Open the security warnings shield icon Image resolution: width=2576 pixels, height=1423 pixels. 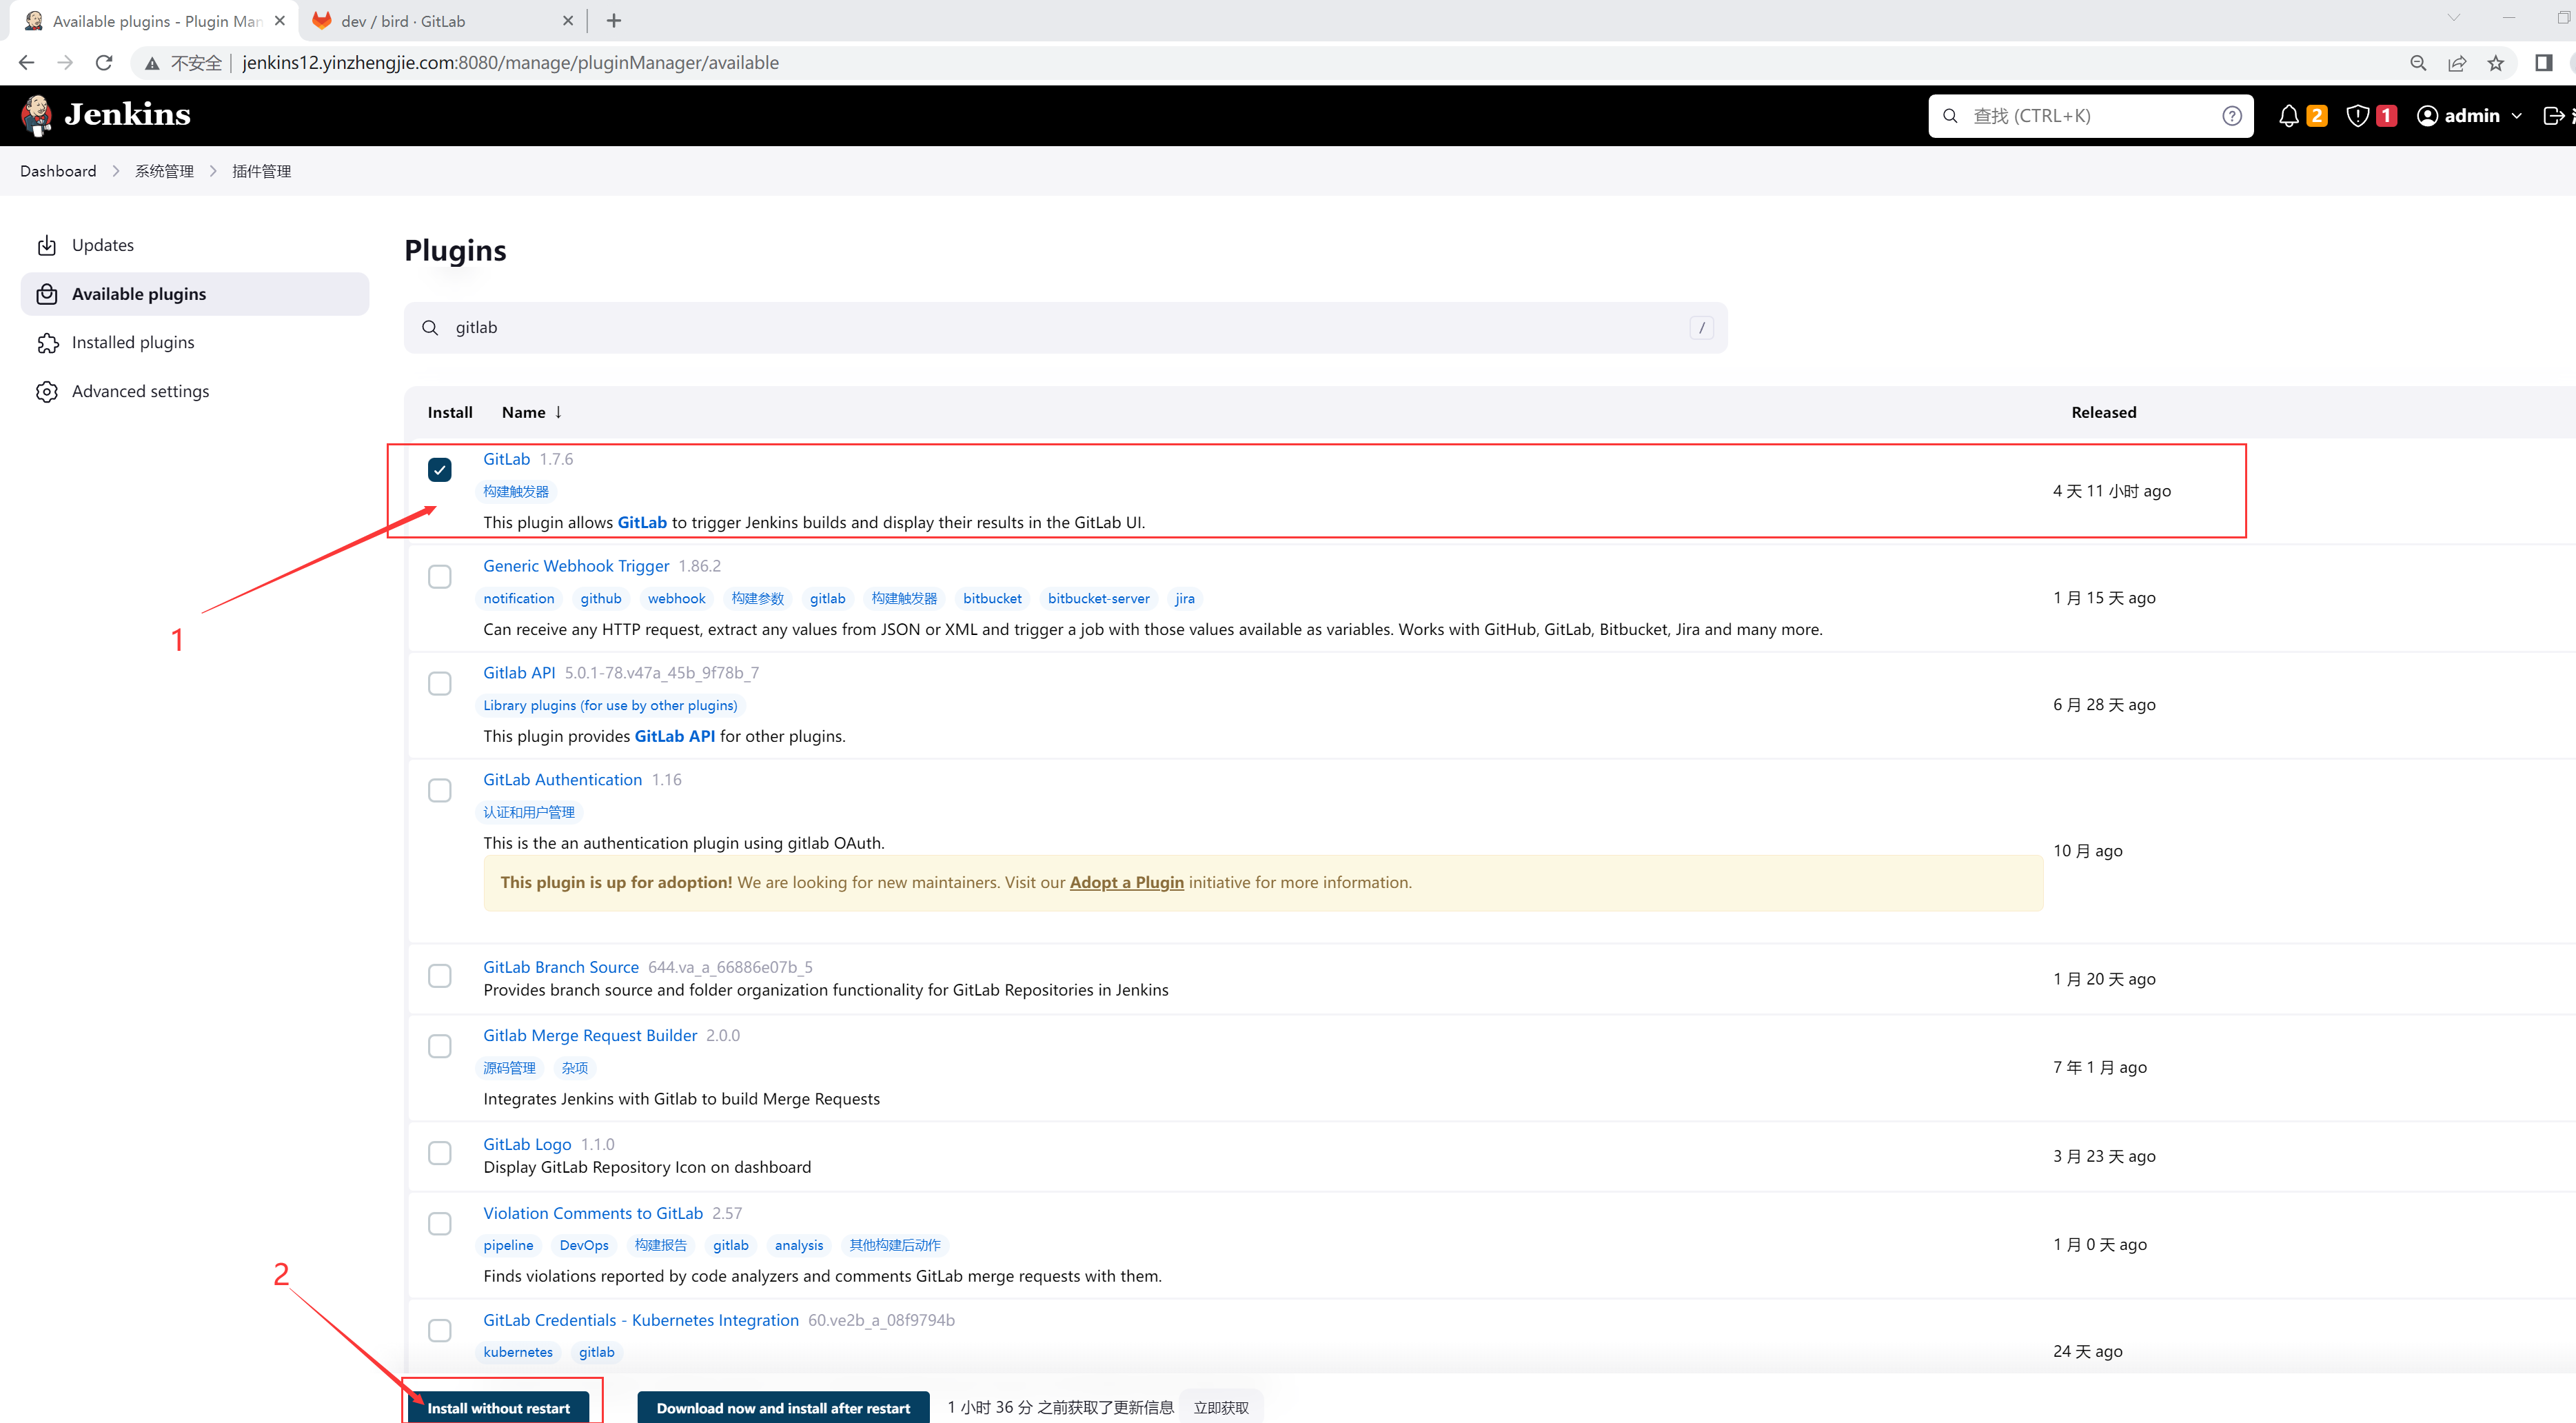point(2357,116)
